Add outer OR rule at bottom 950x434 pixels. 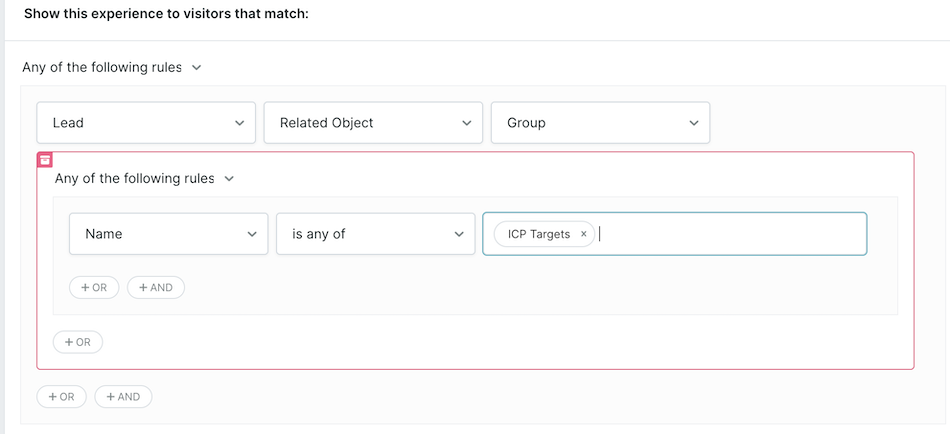[61, 397]
